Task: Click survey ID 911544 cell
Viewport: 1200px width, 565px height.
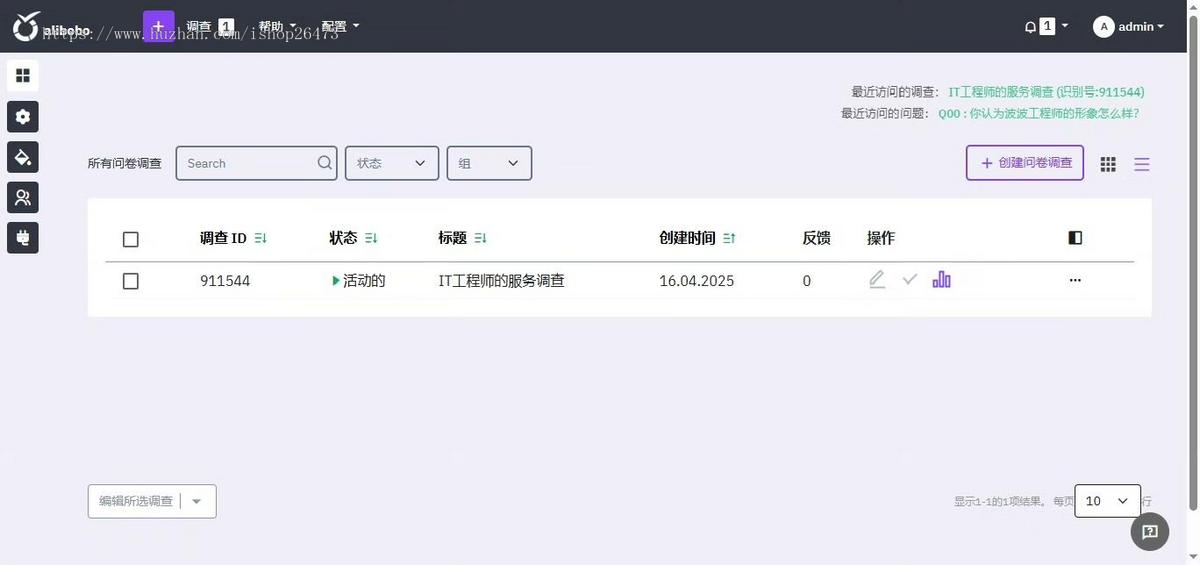Action: [x=225, y=281]
